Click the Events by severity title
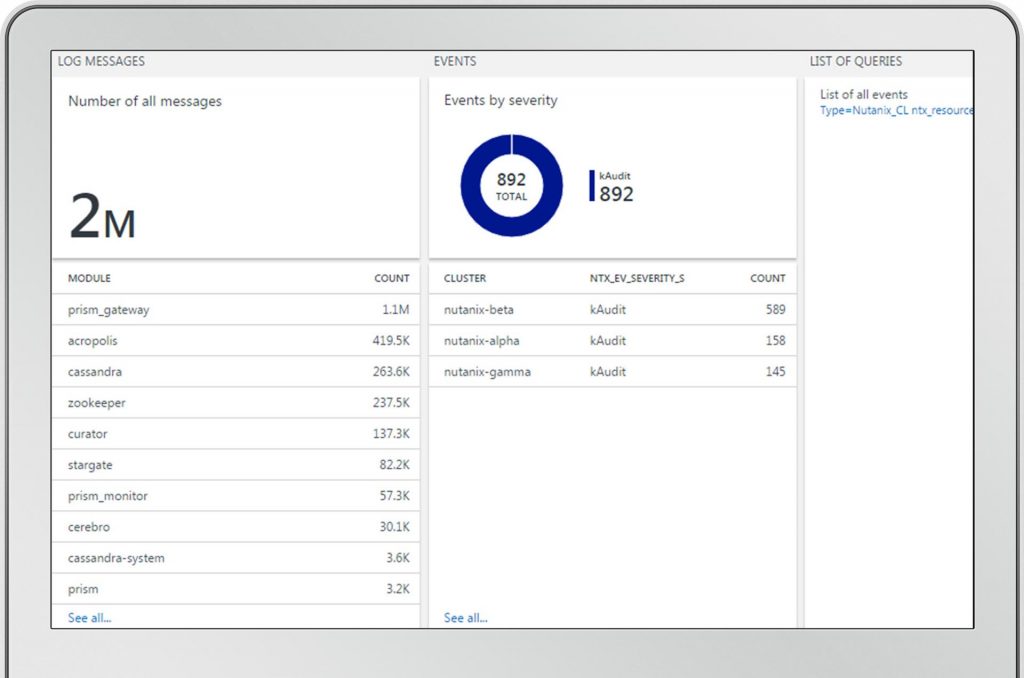 coord(501,101)
